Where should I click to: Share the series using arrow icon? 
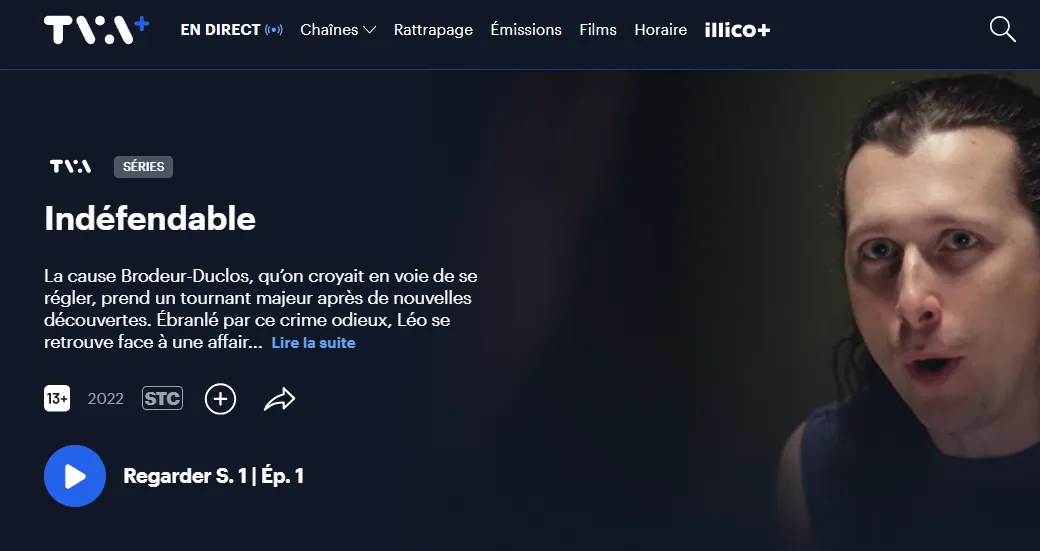[x=279, y=399]
